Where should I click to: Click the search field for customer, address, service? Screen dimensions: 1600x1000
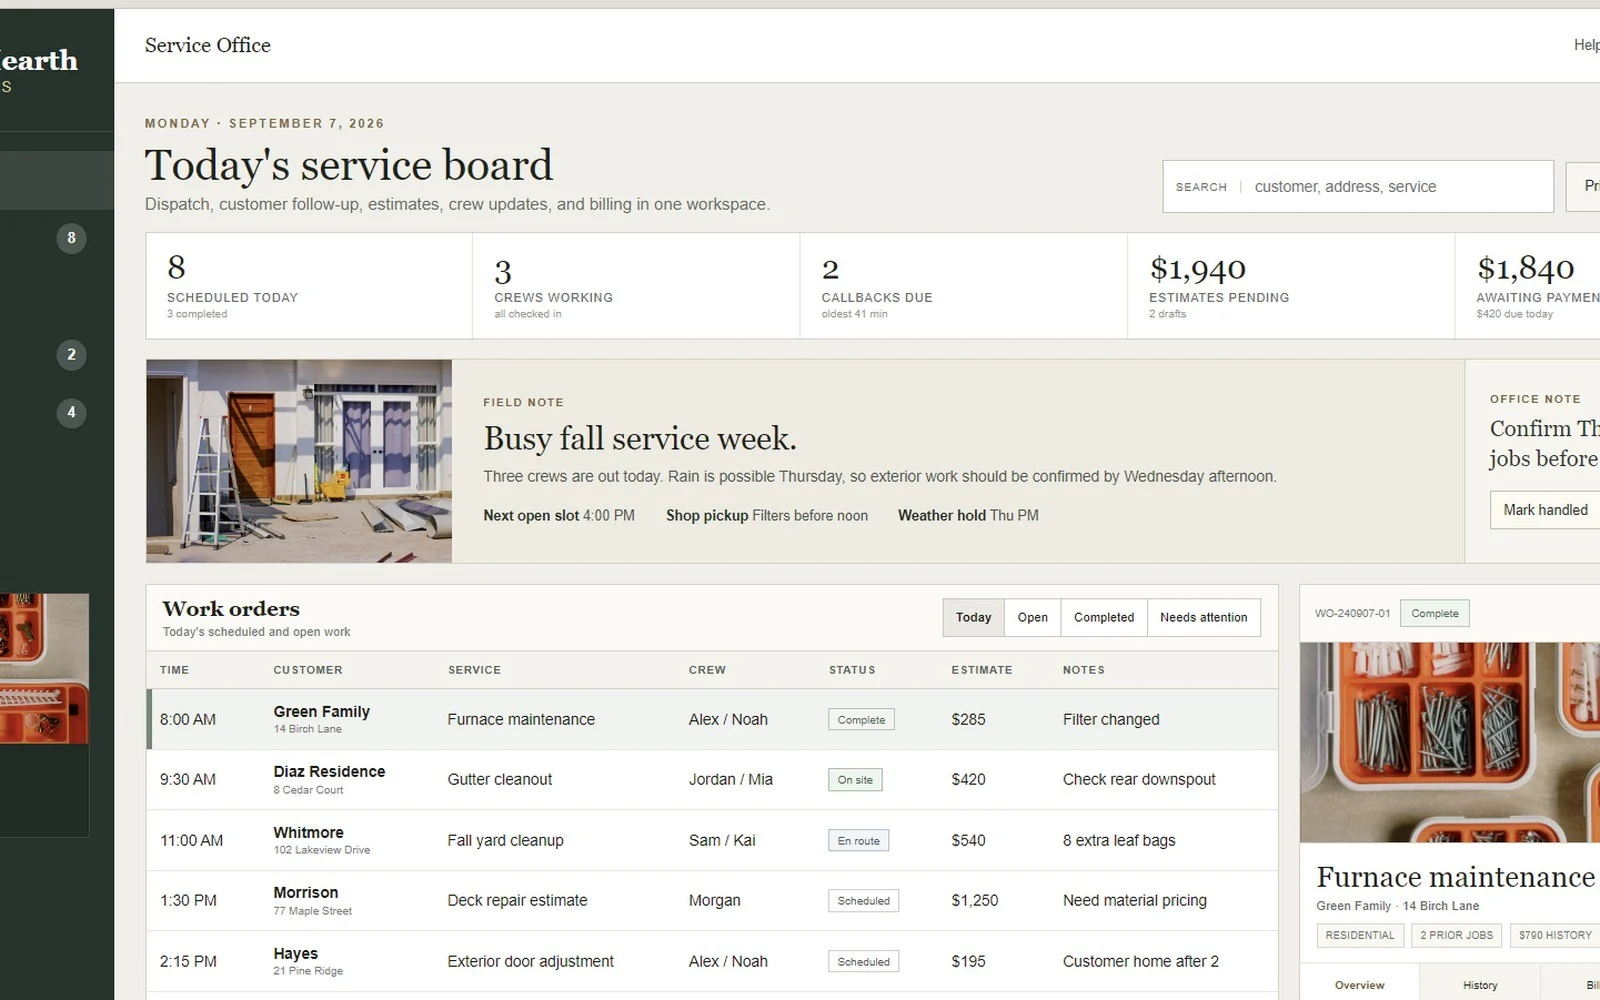tap(1357, 187)
